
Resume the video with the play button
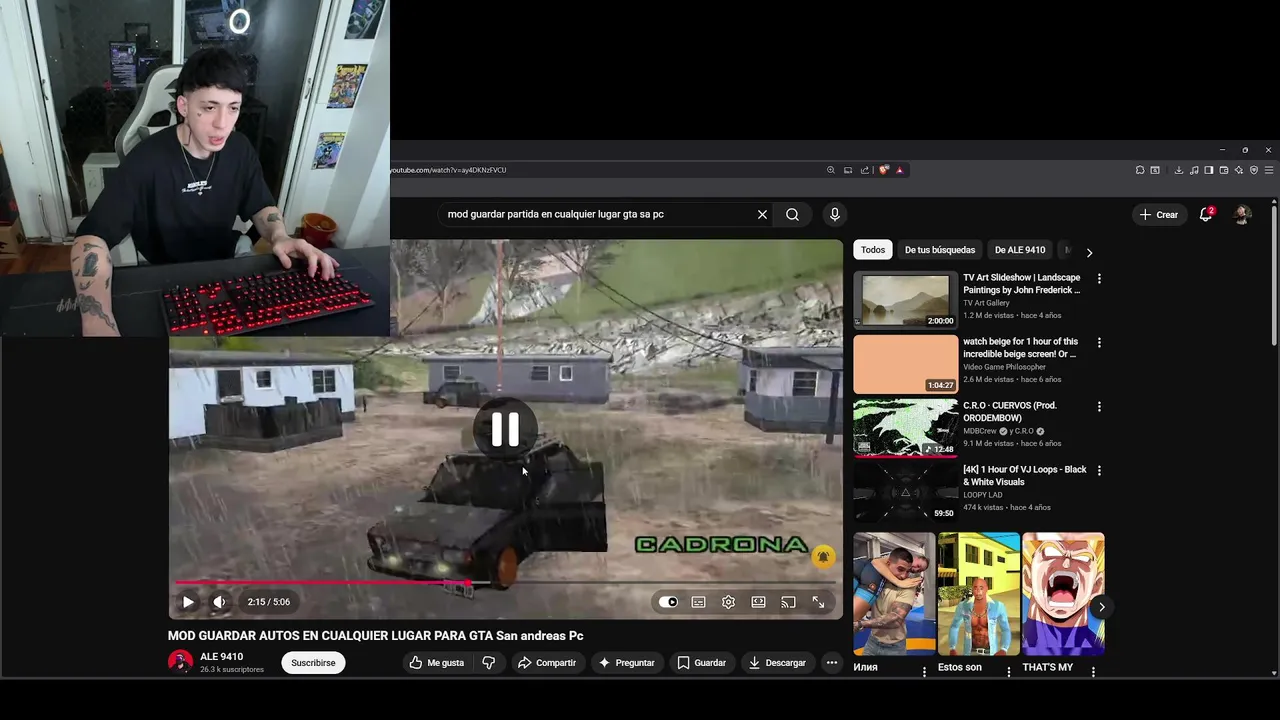(x=188, y=602)
